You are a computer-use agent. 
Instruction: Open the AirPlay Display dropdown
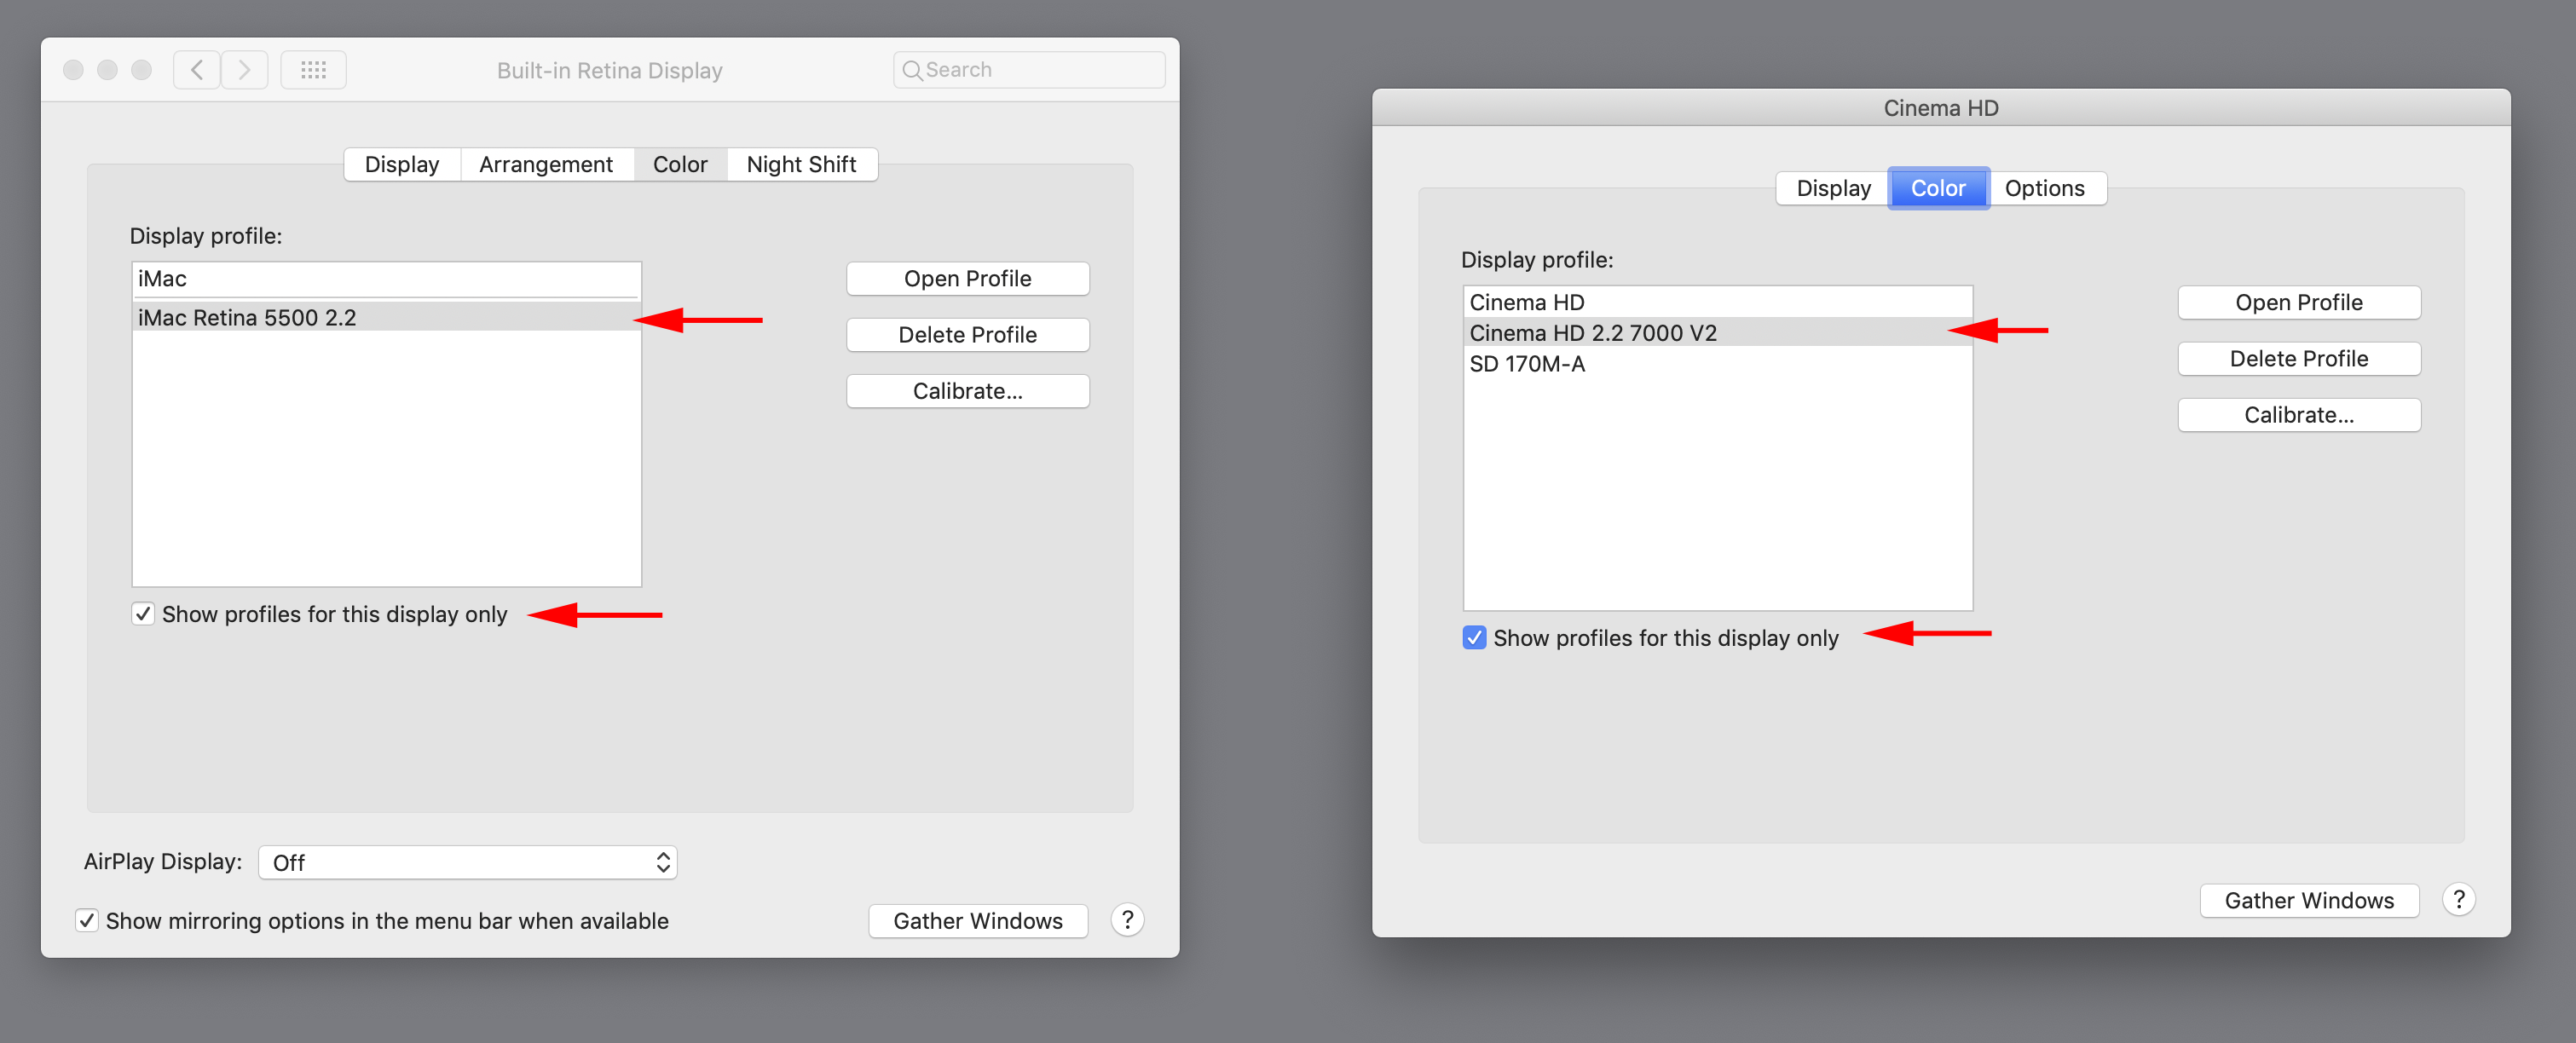click(x=466, y=861)
